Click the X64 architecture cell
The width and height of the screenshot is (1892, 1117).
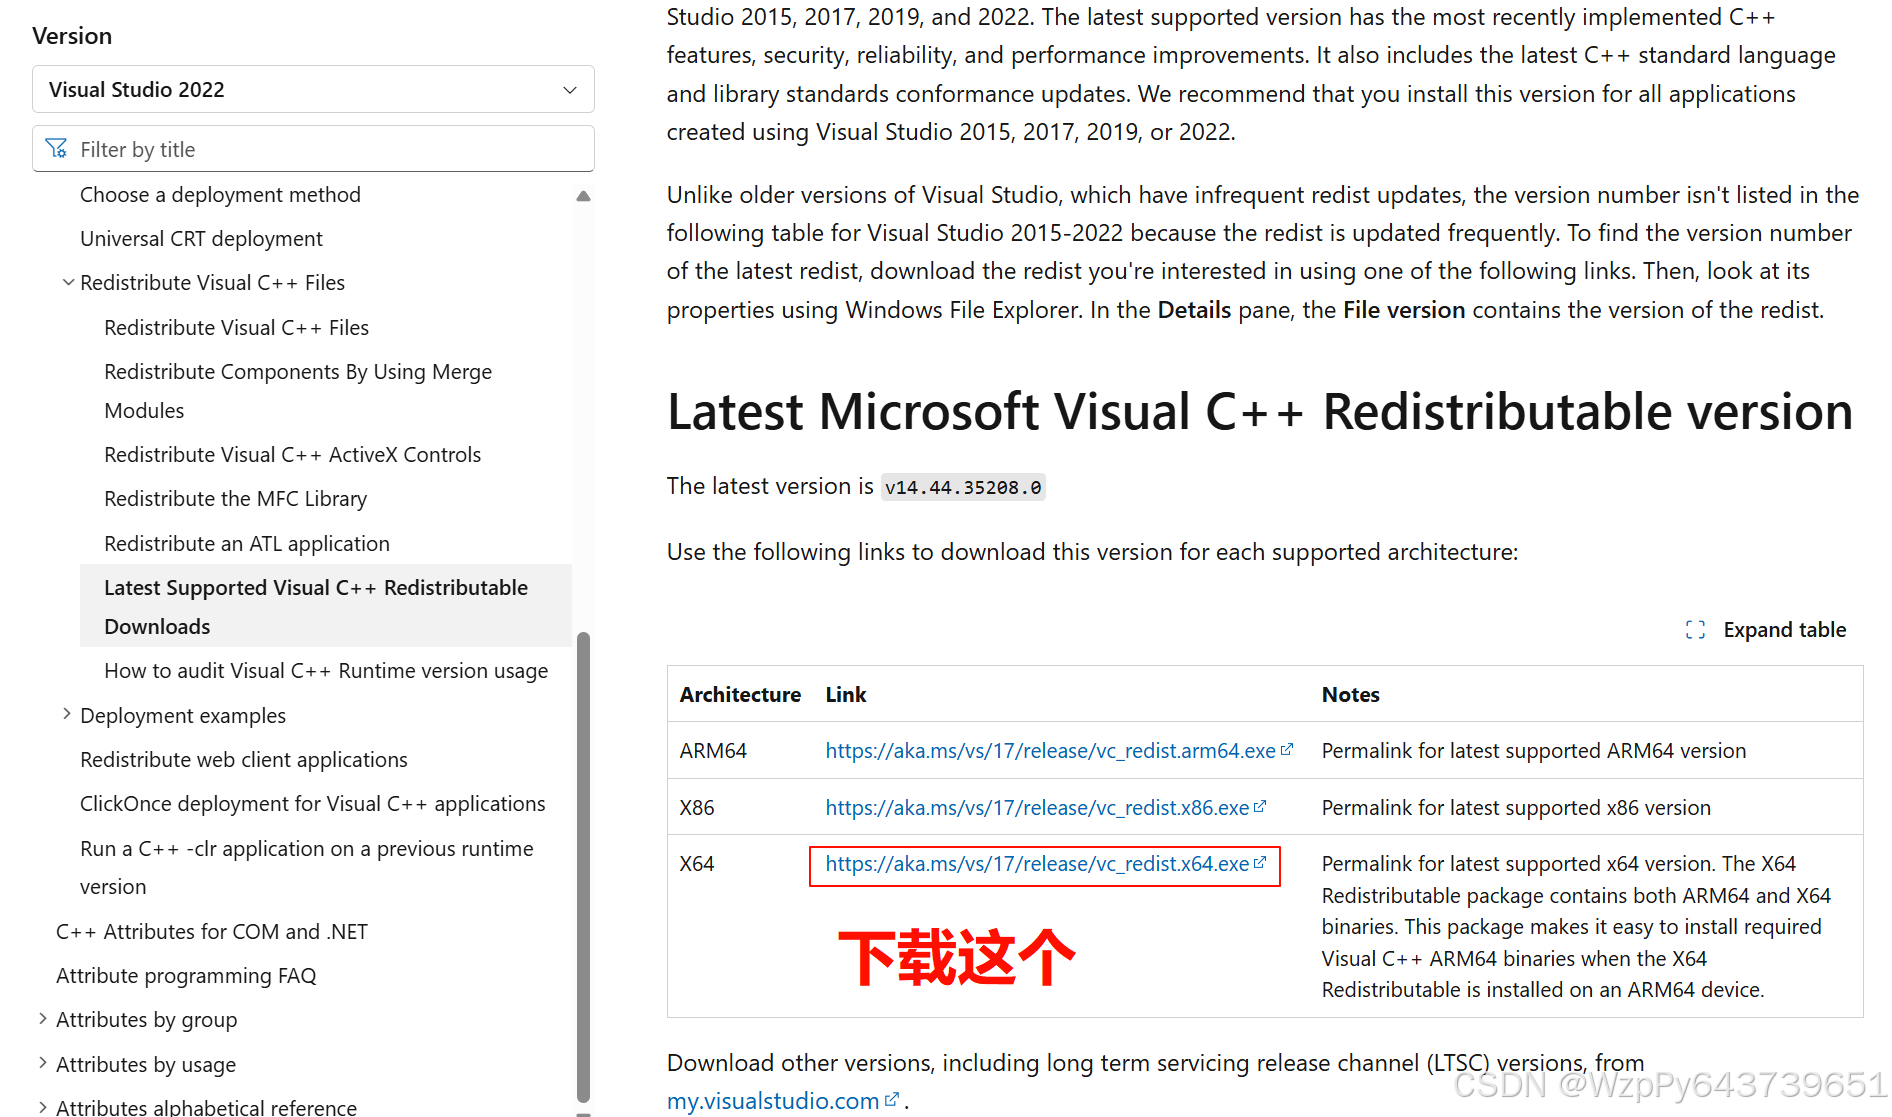(x=697, y=864)
